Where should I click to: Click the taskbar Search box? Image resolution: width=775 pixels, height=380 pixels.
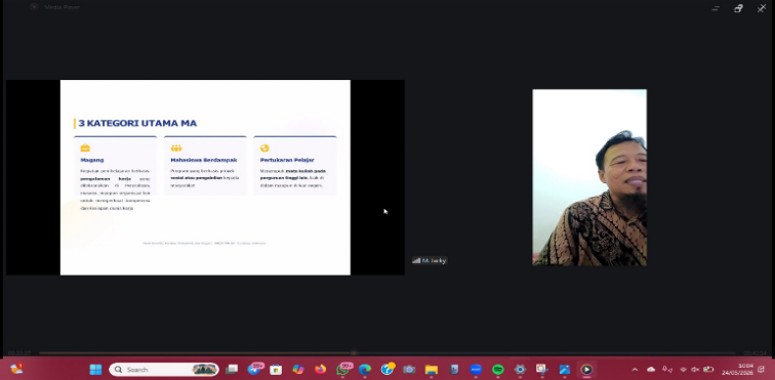pos(164,369)
